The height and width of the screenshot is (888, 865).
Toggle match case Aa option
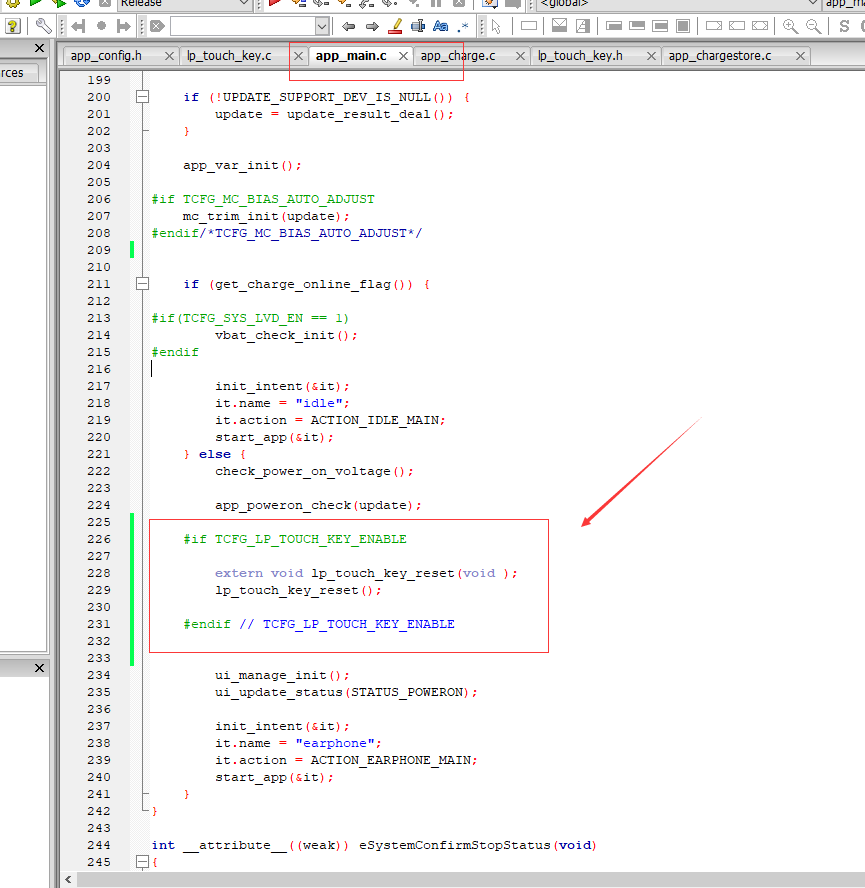pyautogui.click(x=441, y=26)
